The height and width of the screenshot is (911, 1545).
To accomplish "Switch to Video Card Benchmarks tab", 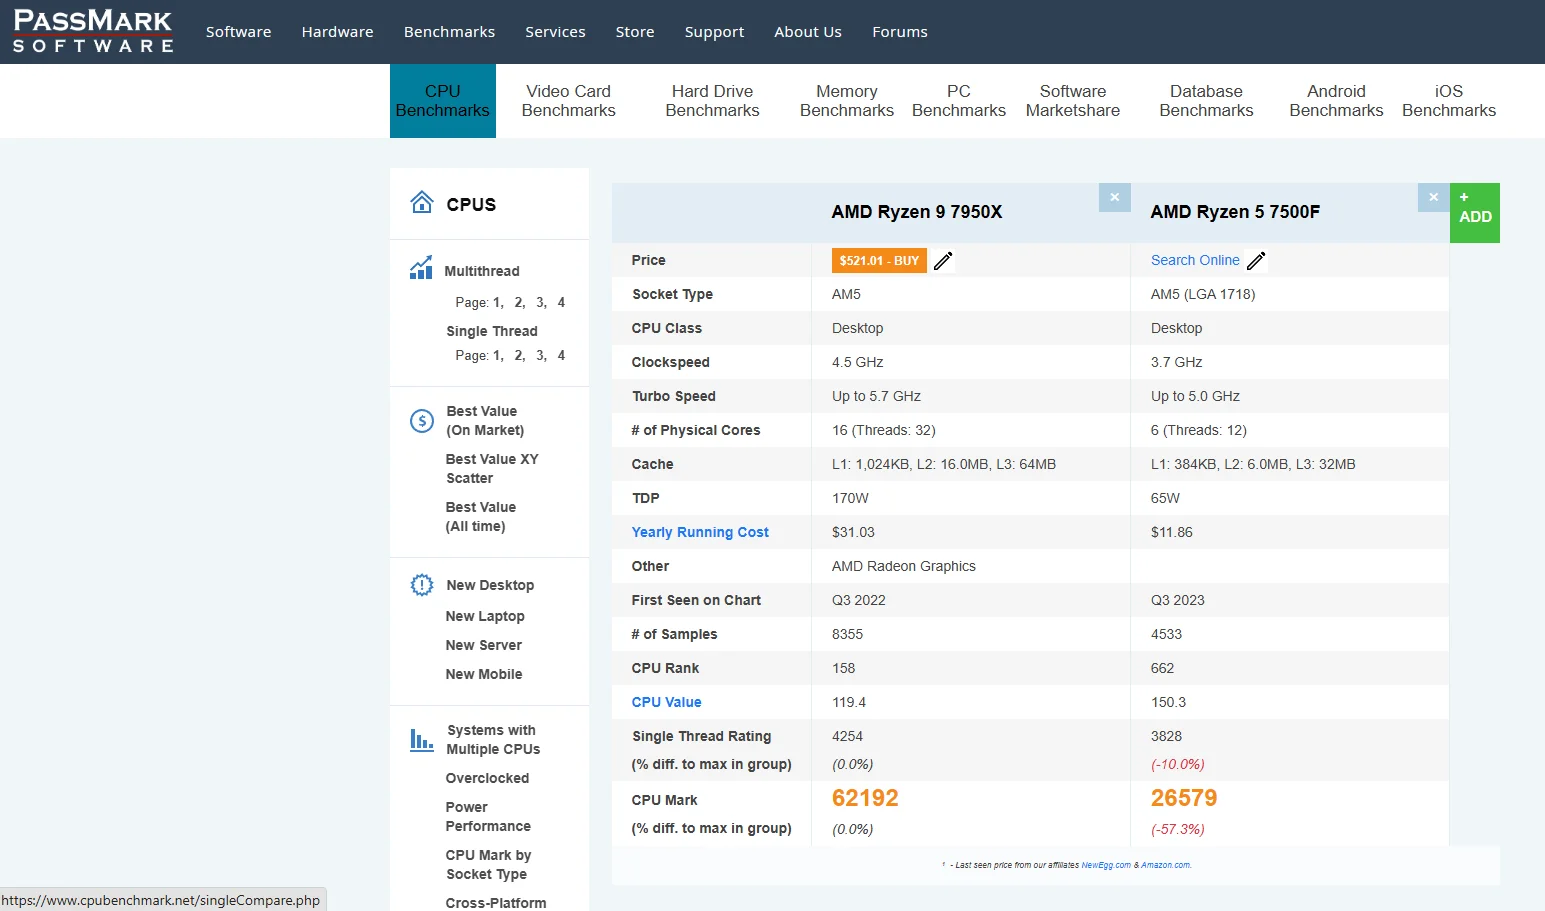I will tap(568, 101).
